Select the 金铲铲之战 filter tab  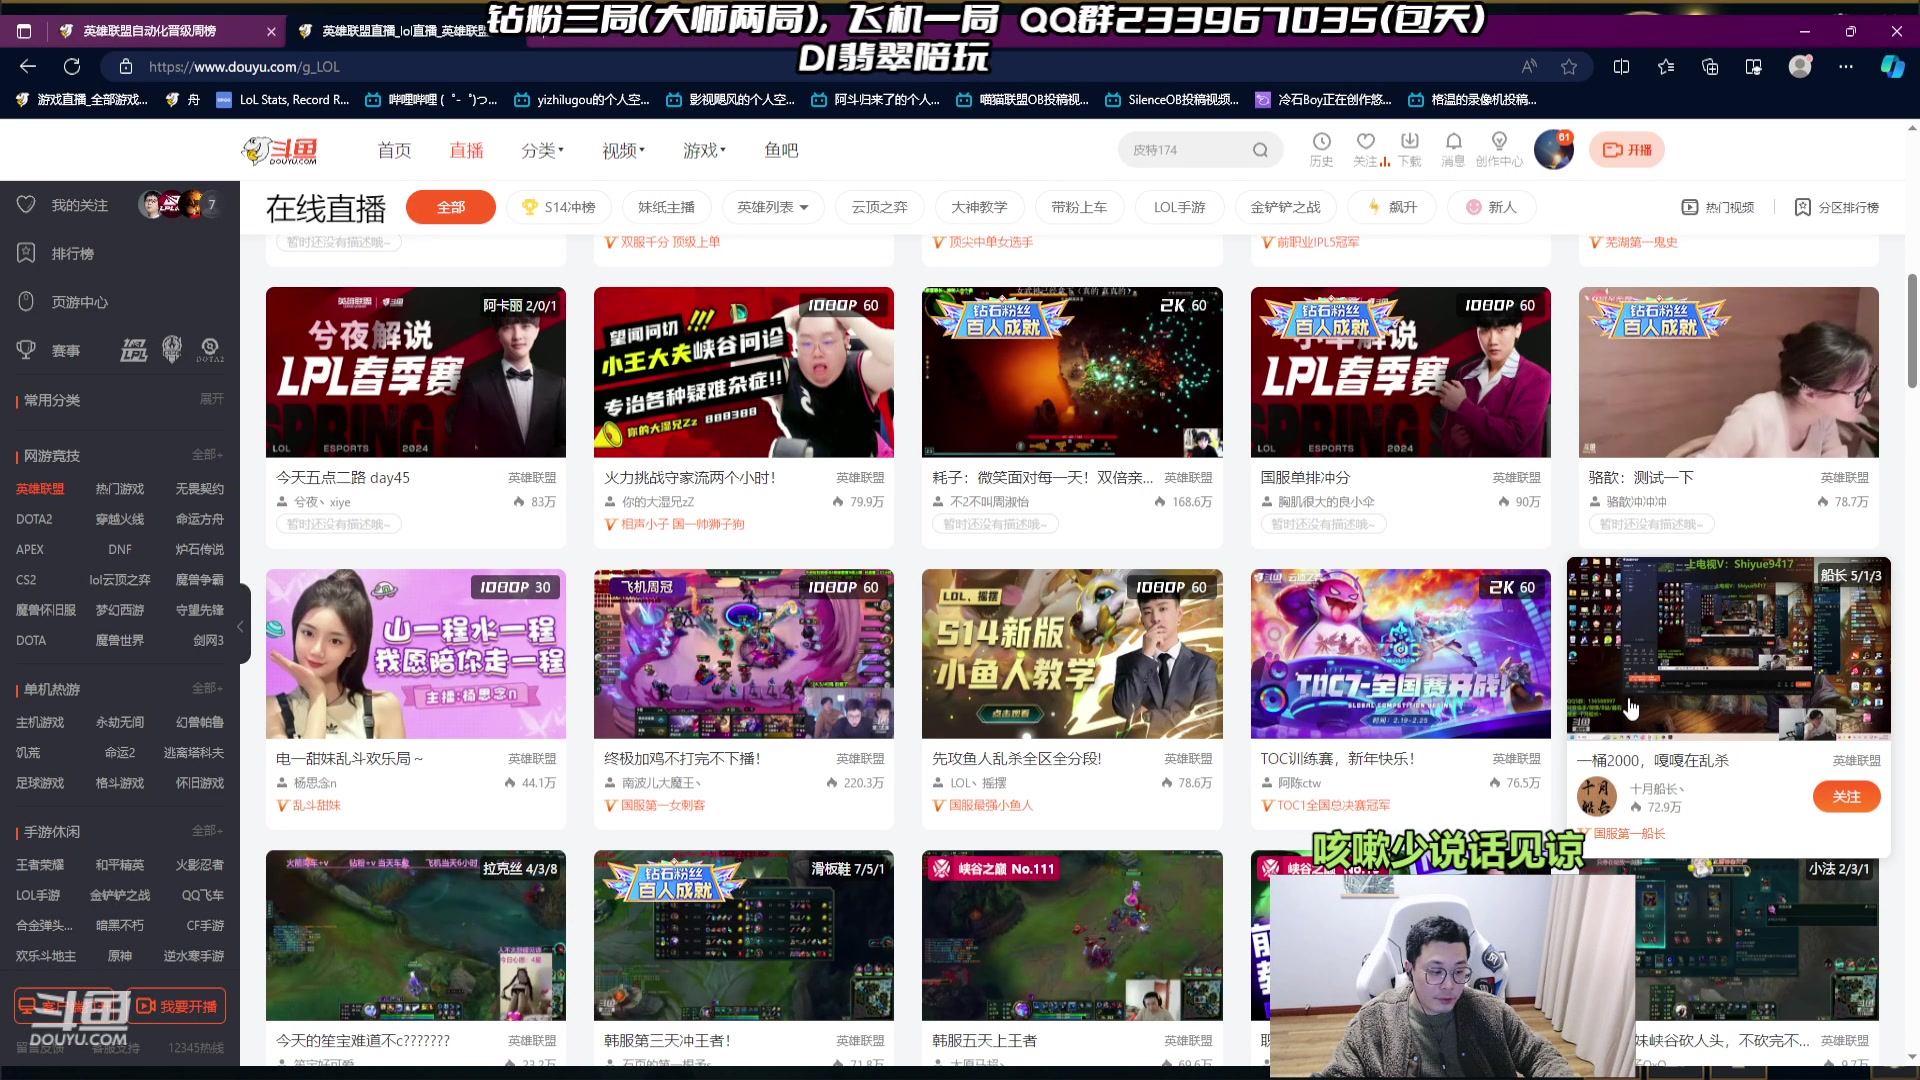point(1286,207)
